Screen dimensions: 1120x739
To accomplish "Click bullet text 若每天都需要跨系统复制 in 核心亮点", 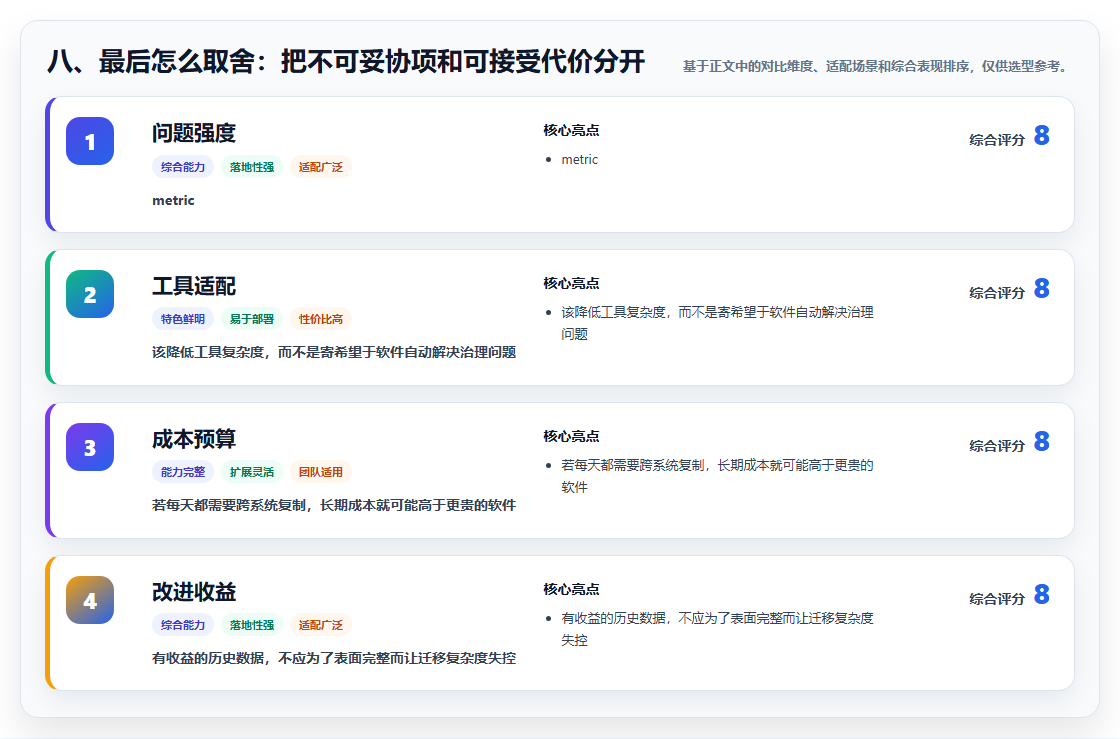I will click(x=717, y=476).
